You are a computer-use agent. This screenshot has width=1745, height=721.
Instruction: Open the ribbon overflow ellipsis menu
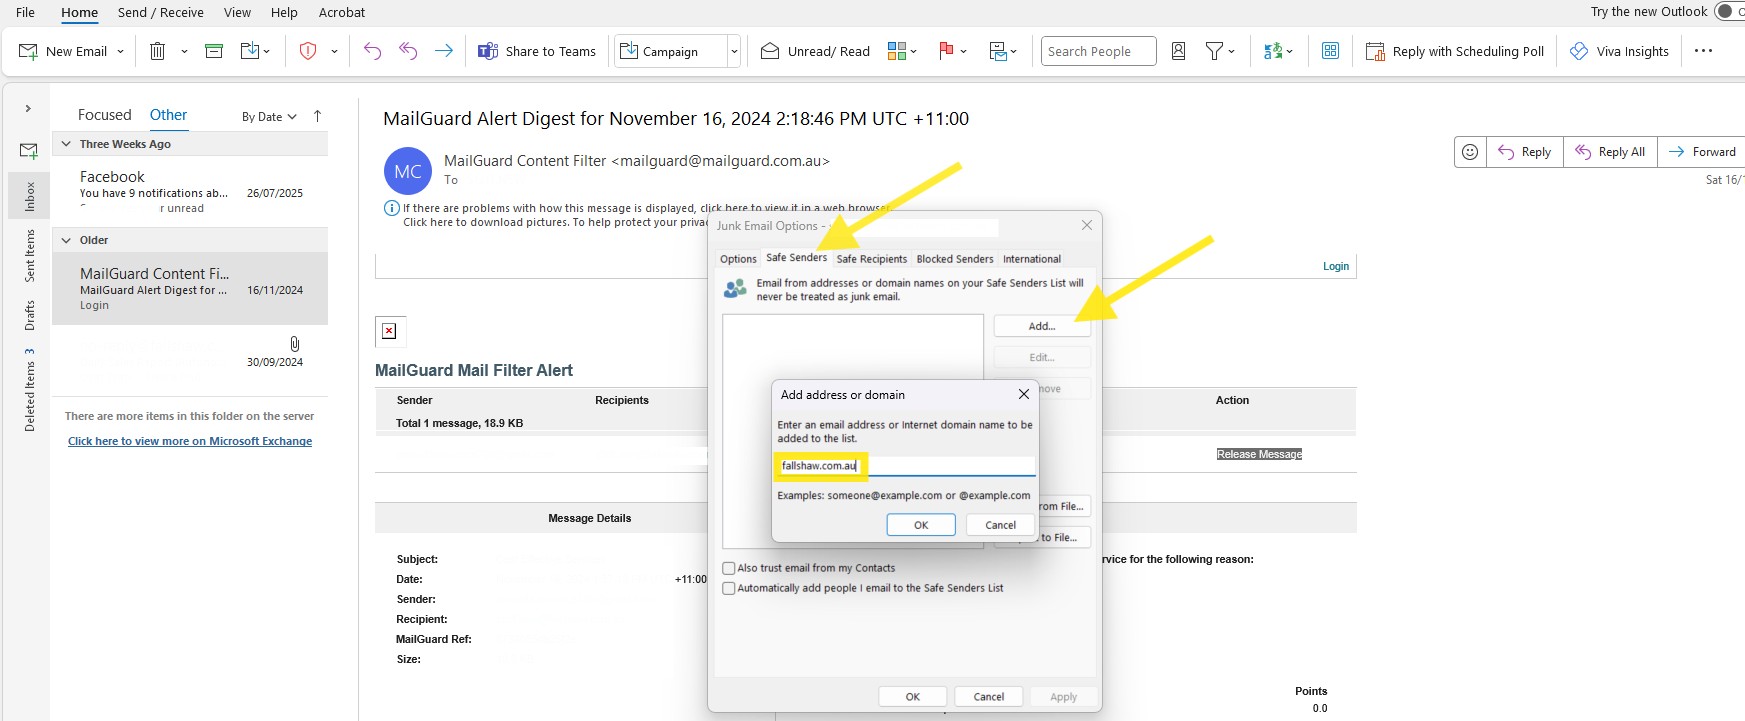pos(1704,51)
